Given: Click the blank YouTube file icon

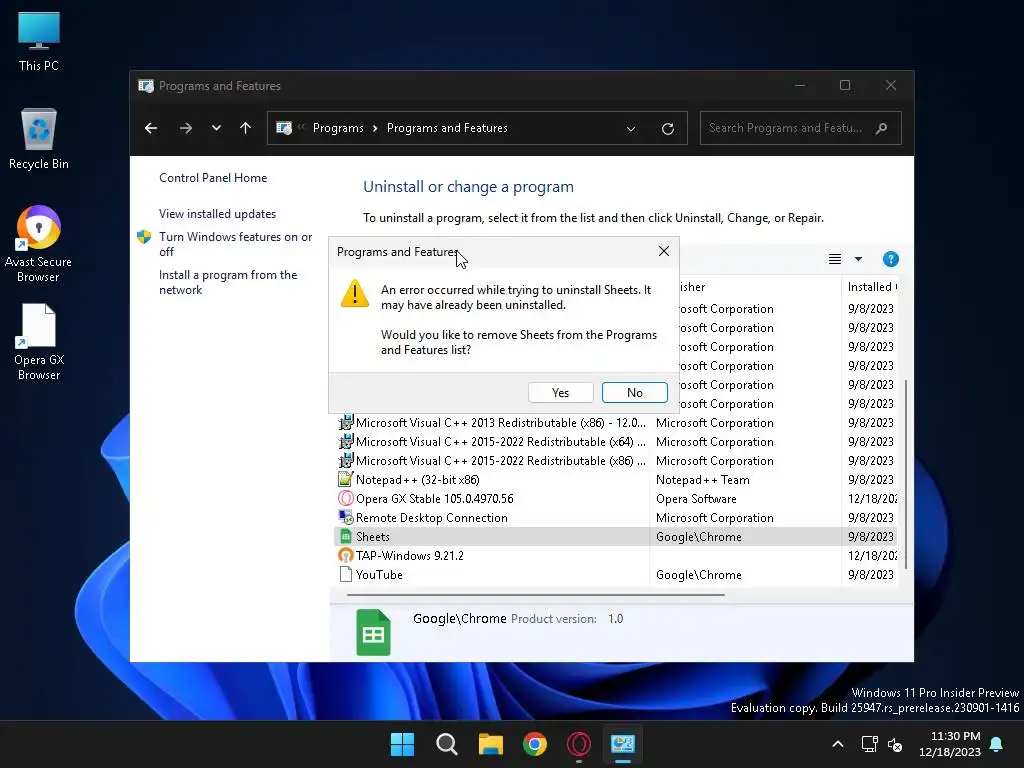Looking at the screenshot, I should 345,574.
